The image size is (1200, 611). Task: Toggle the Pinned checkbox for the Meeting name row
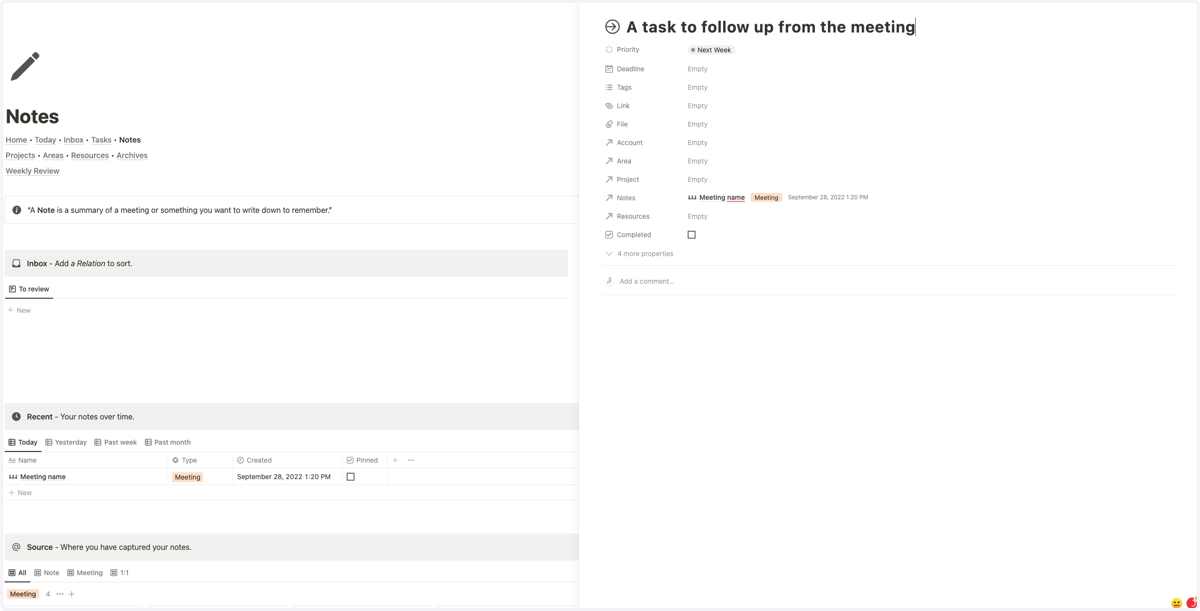click(x=350, y=477)
